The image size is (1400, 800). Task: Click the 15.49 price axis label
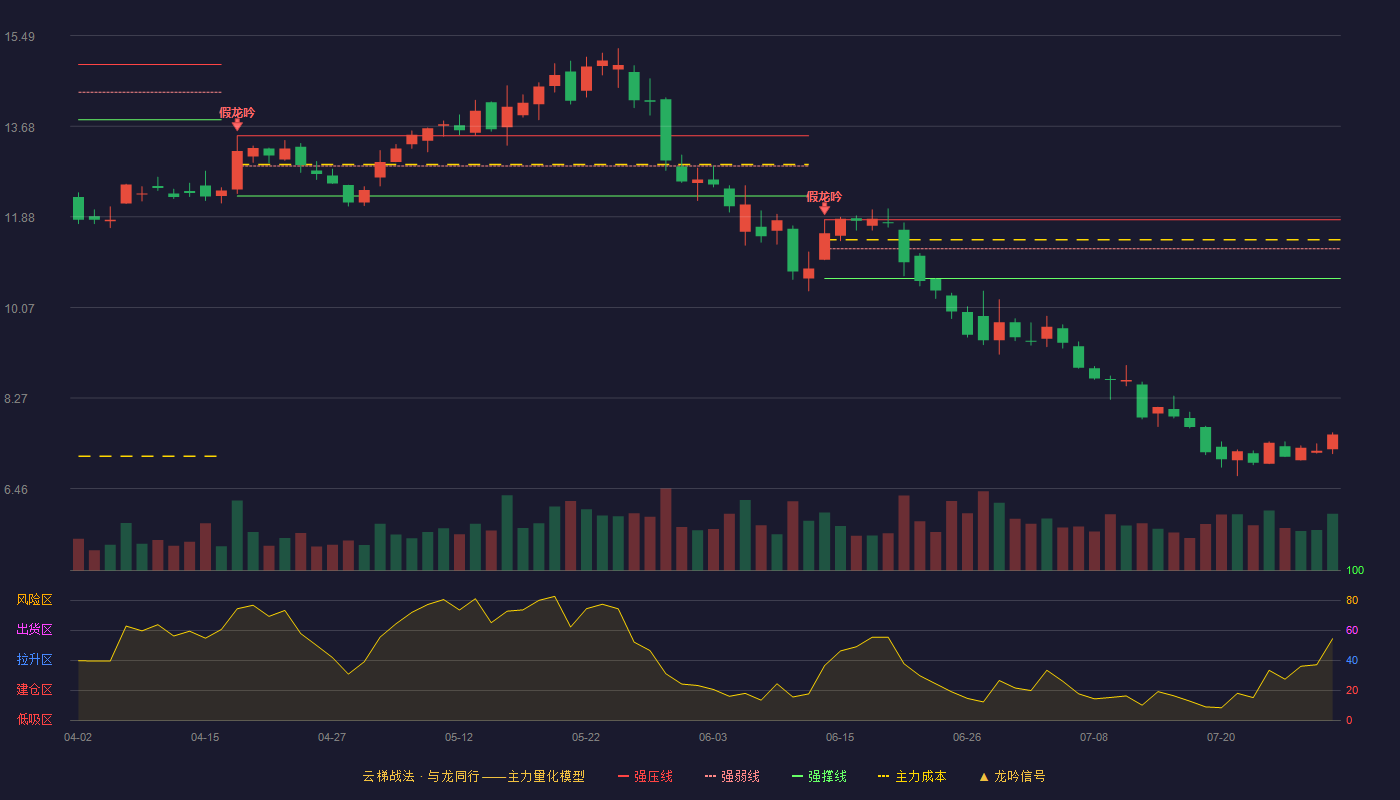(20, 37)
